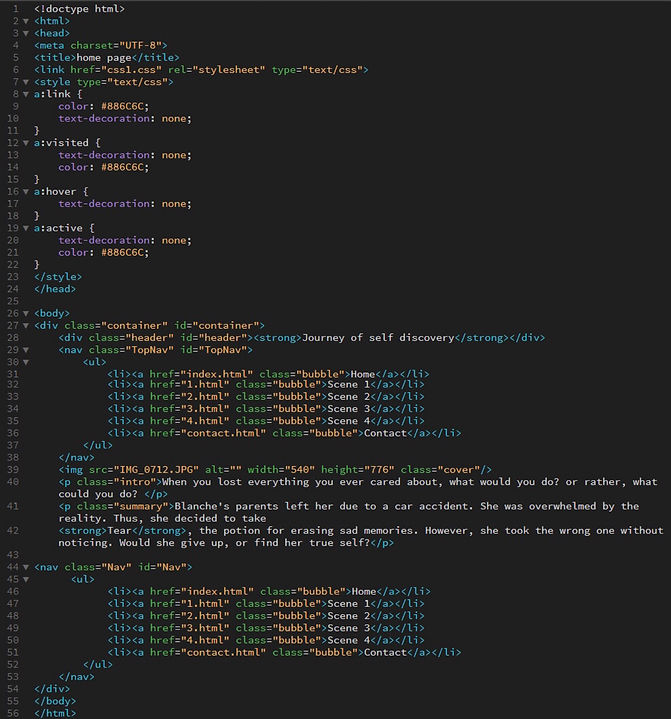671x719 pixels.
Task: Click the 'Tear' strong text on line 42
Action: 119,531
